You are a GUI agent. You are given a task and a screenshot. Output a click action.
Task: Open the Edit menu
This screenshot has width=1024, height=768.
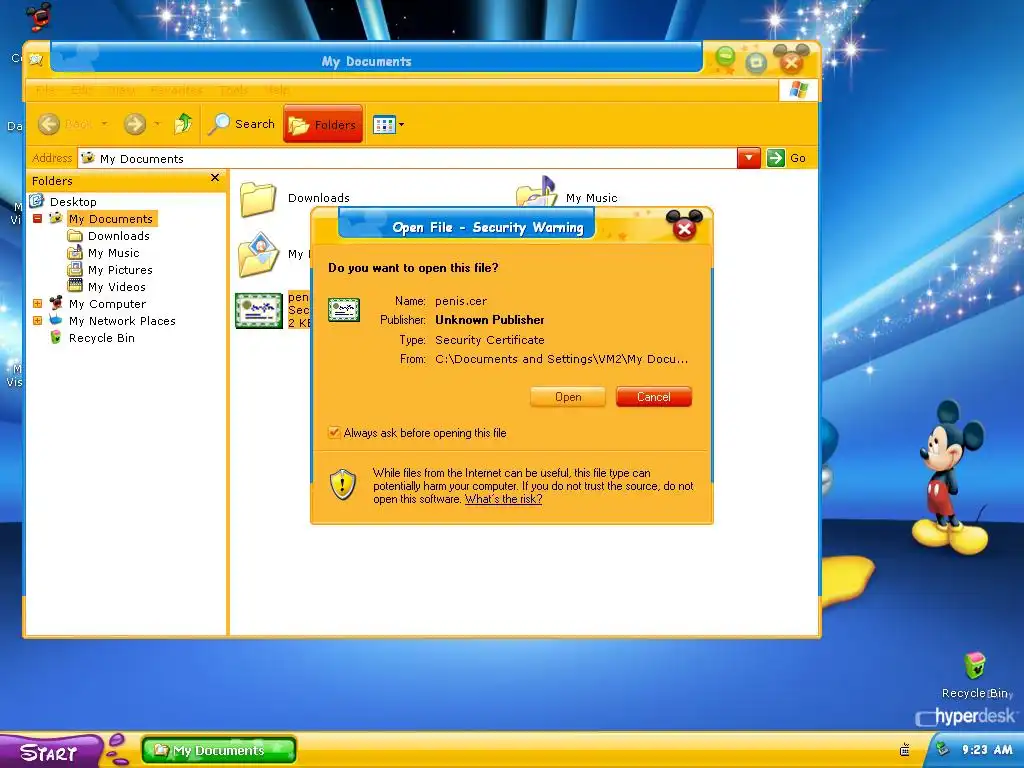coord(82,90)
